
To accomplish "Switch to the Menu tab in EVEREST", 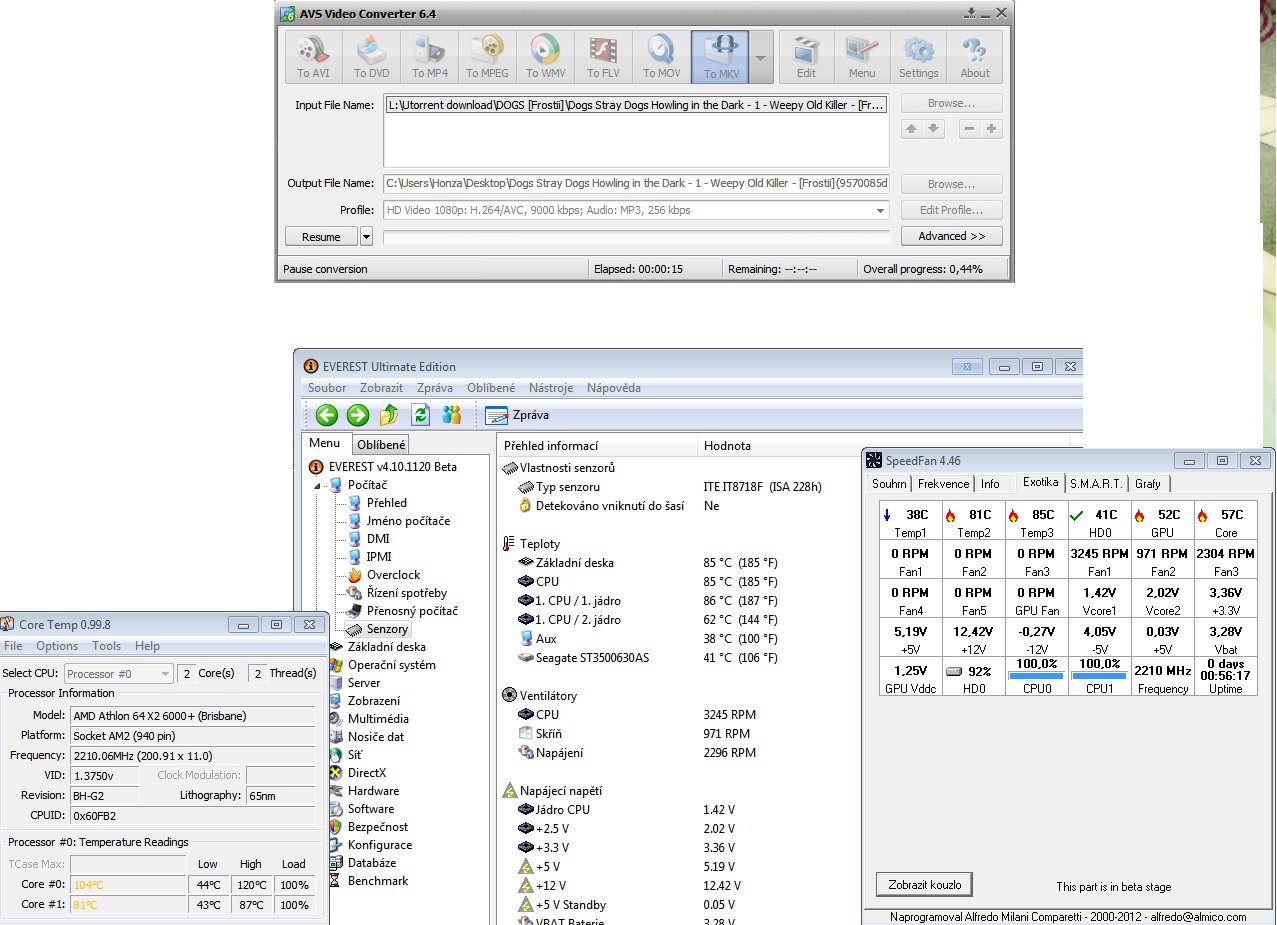I will [x=325, y=443].
